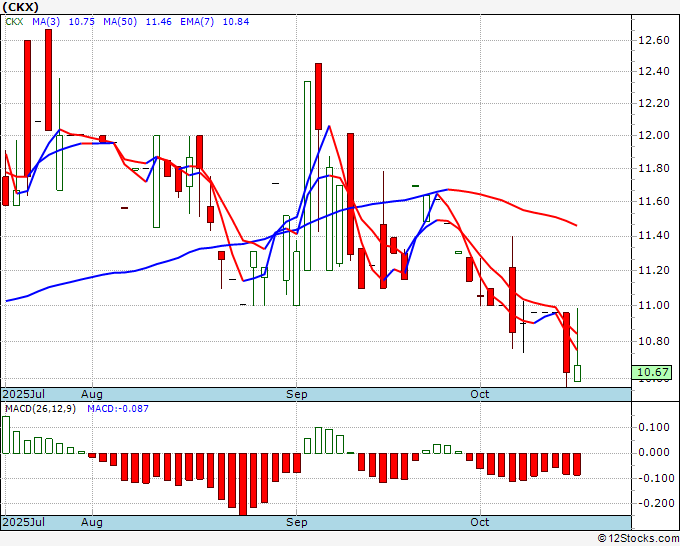The height and width of the screenshot is (546, 680).
Task: Click the 11.60 price axis label
Action: 654,201
